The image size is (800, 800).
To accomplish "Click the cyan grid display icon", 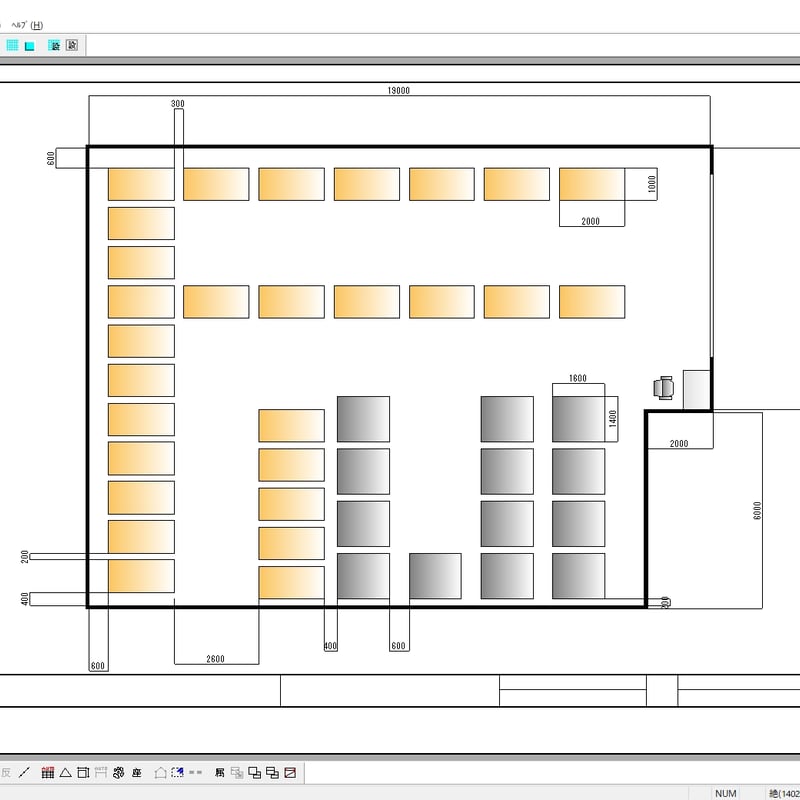I will [x=12, y=45].
